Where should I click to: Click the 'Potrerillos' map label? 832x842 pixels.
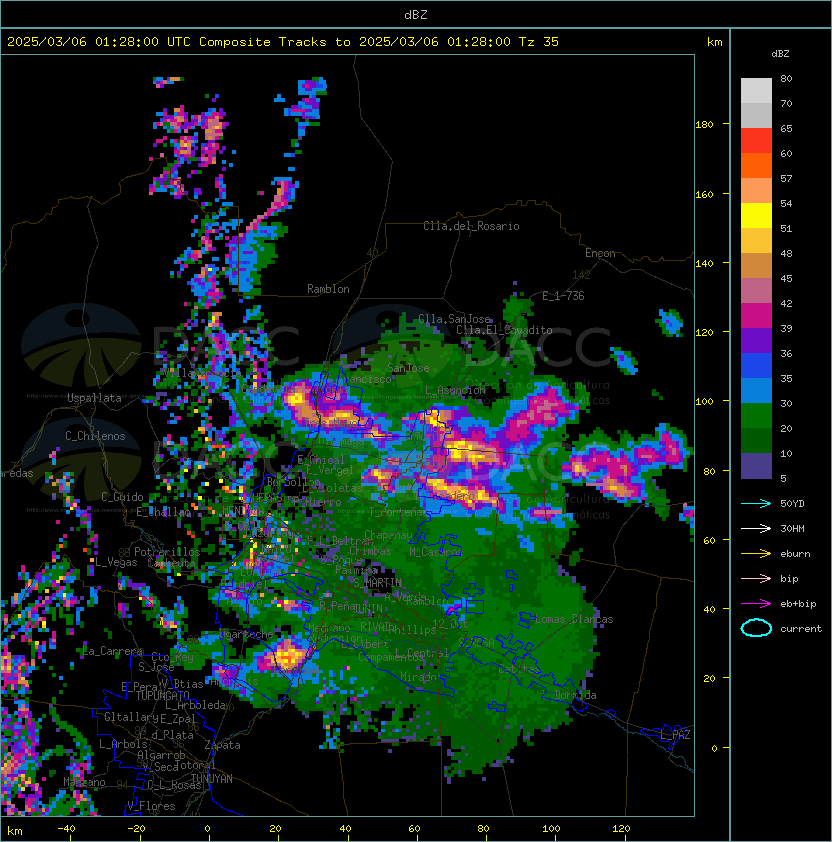pos(167,551)
